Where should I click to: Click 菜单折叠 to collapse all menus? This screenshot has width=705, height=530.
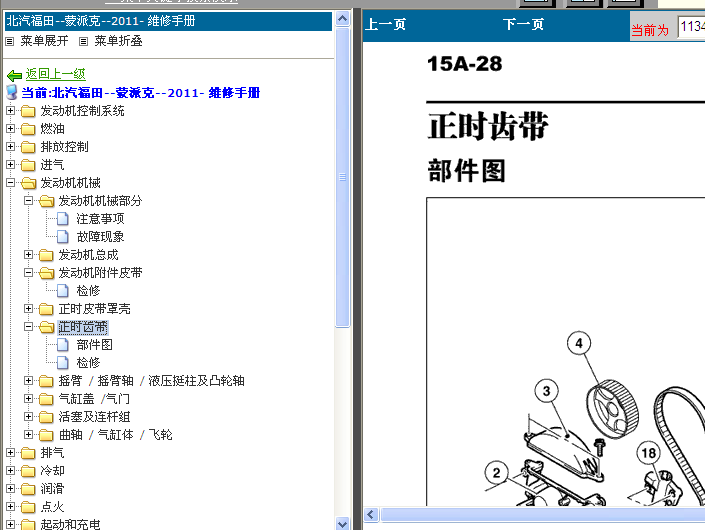(x=118, y=41)
